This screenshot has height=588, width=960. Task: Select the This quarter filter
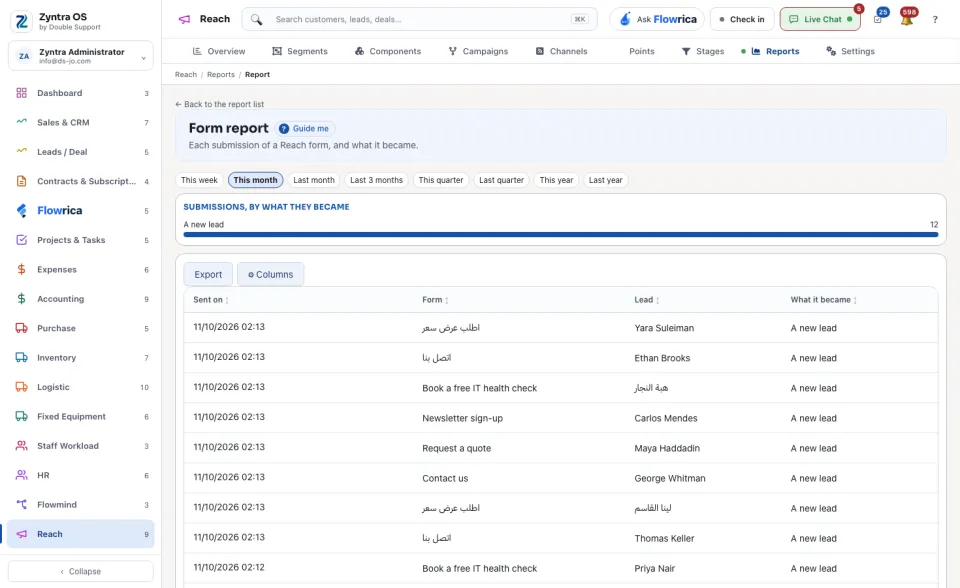tap(441, 180)
